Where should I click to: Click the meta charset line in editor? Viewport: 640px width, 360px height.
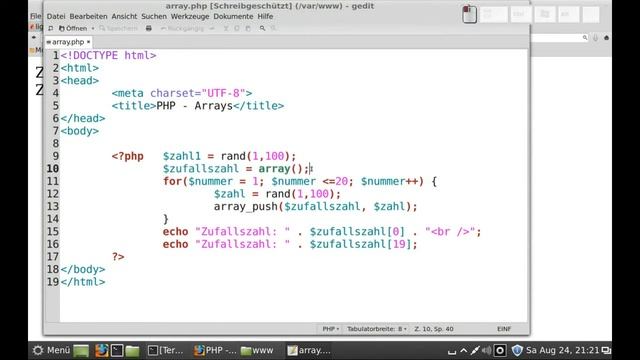182,93
